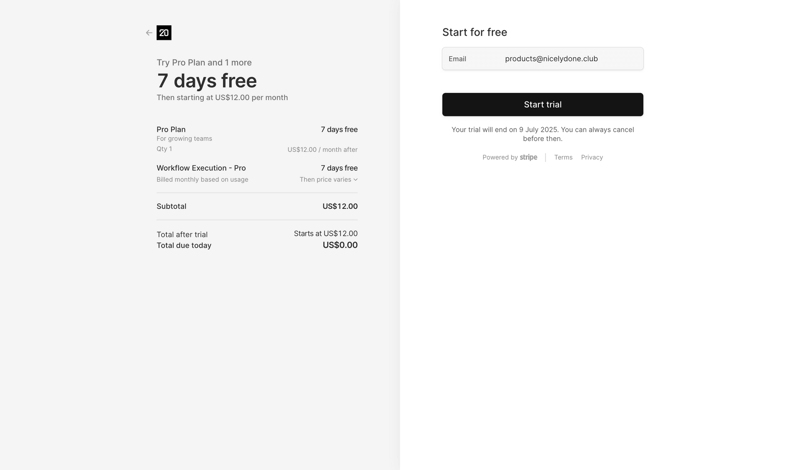800x470 pixels.
Task: Select the Pro Plan line item title
Action: point(171,129)
